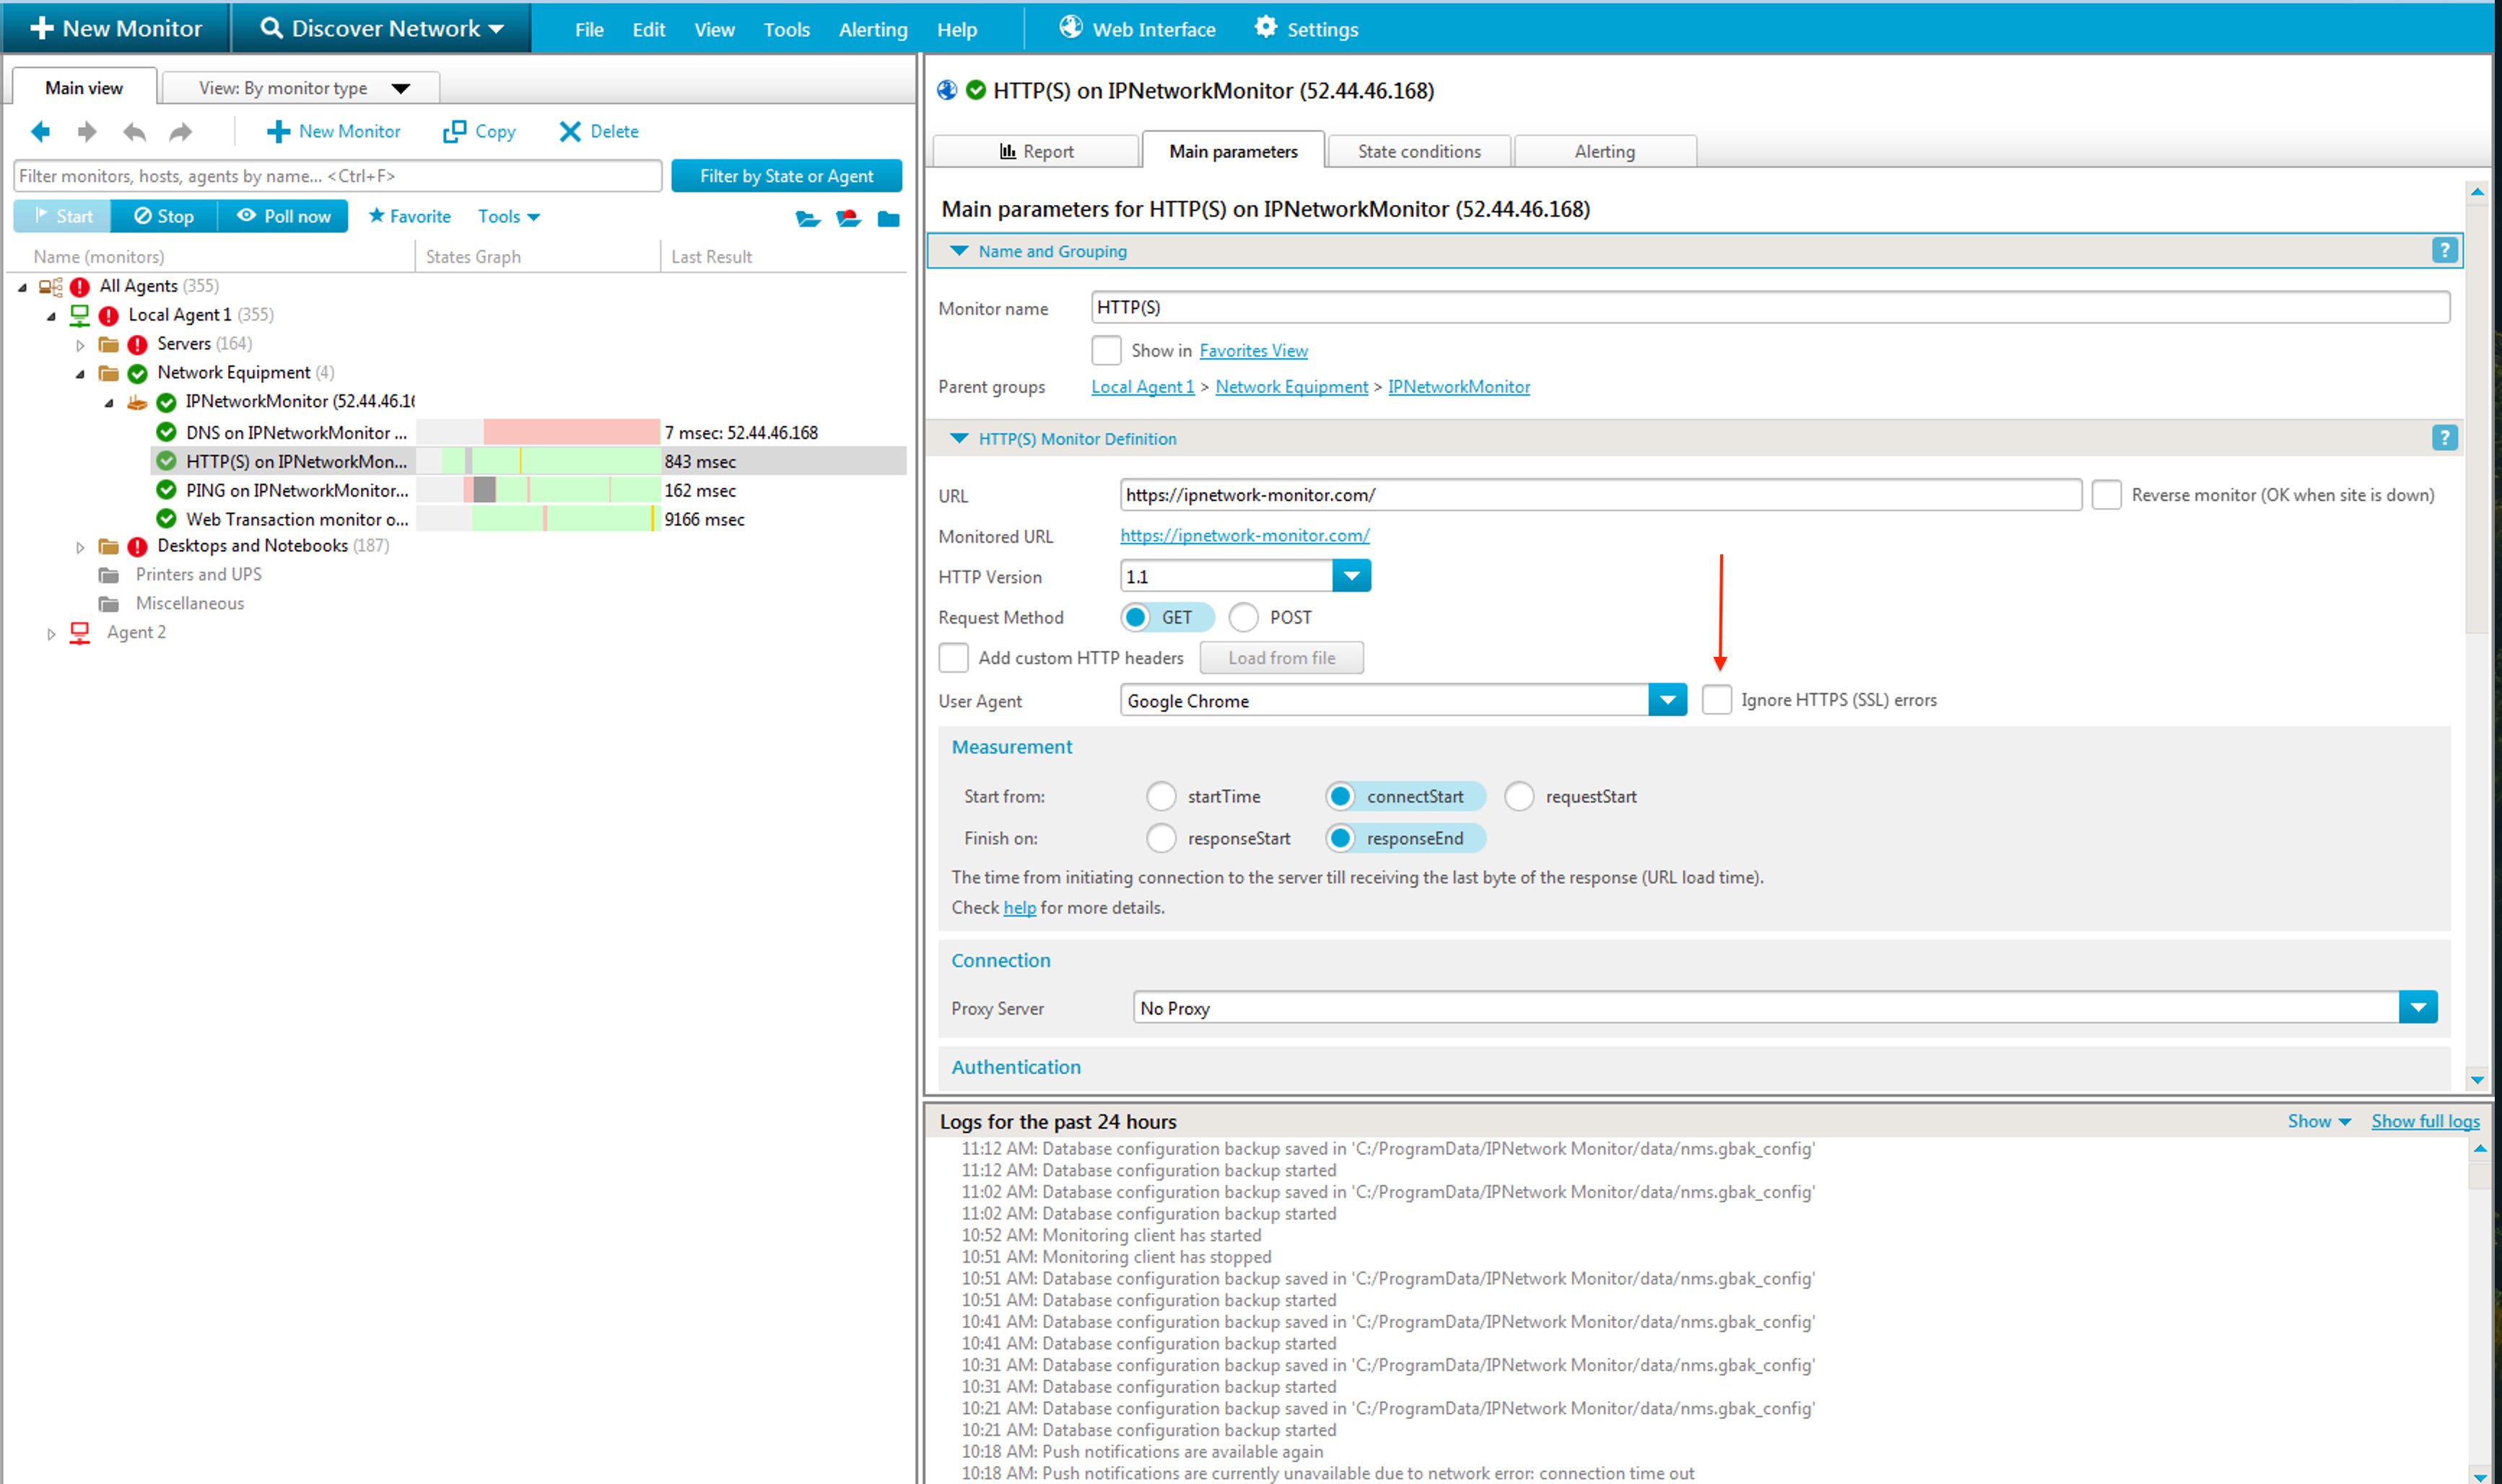Open help for HTTP(S) Monitor Definition section
This screenshot has width=2502, height=1484.
pos(2444,438)
